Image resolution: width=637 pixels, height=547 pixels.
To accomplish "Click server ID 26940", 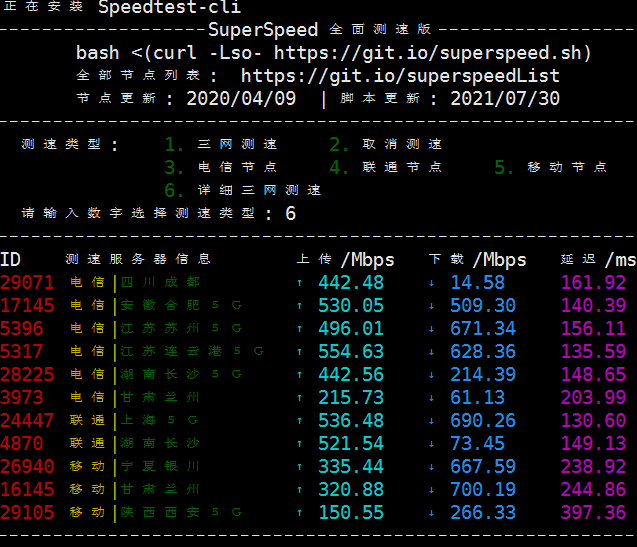I will tap(27, 466).
